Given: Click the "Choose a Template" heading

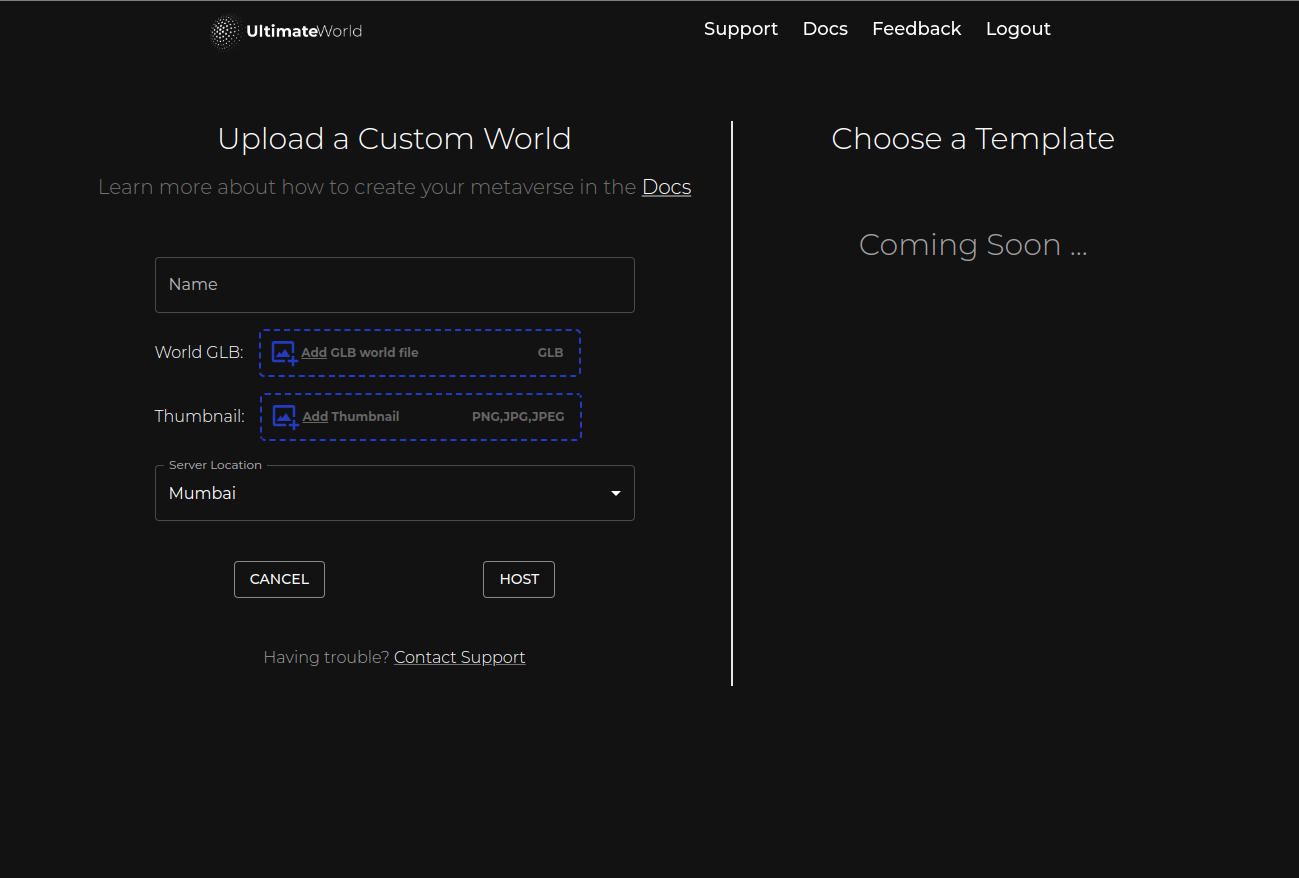Looking at the screenshot, I should (973, 139).
